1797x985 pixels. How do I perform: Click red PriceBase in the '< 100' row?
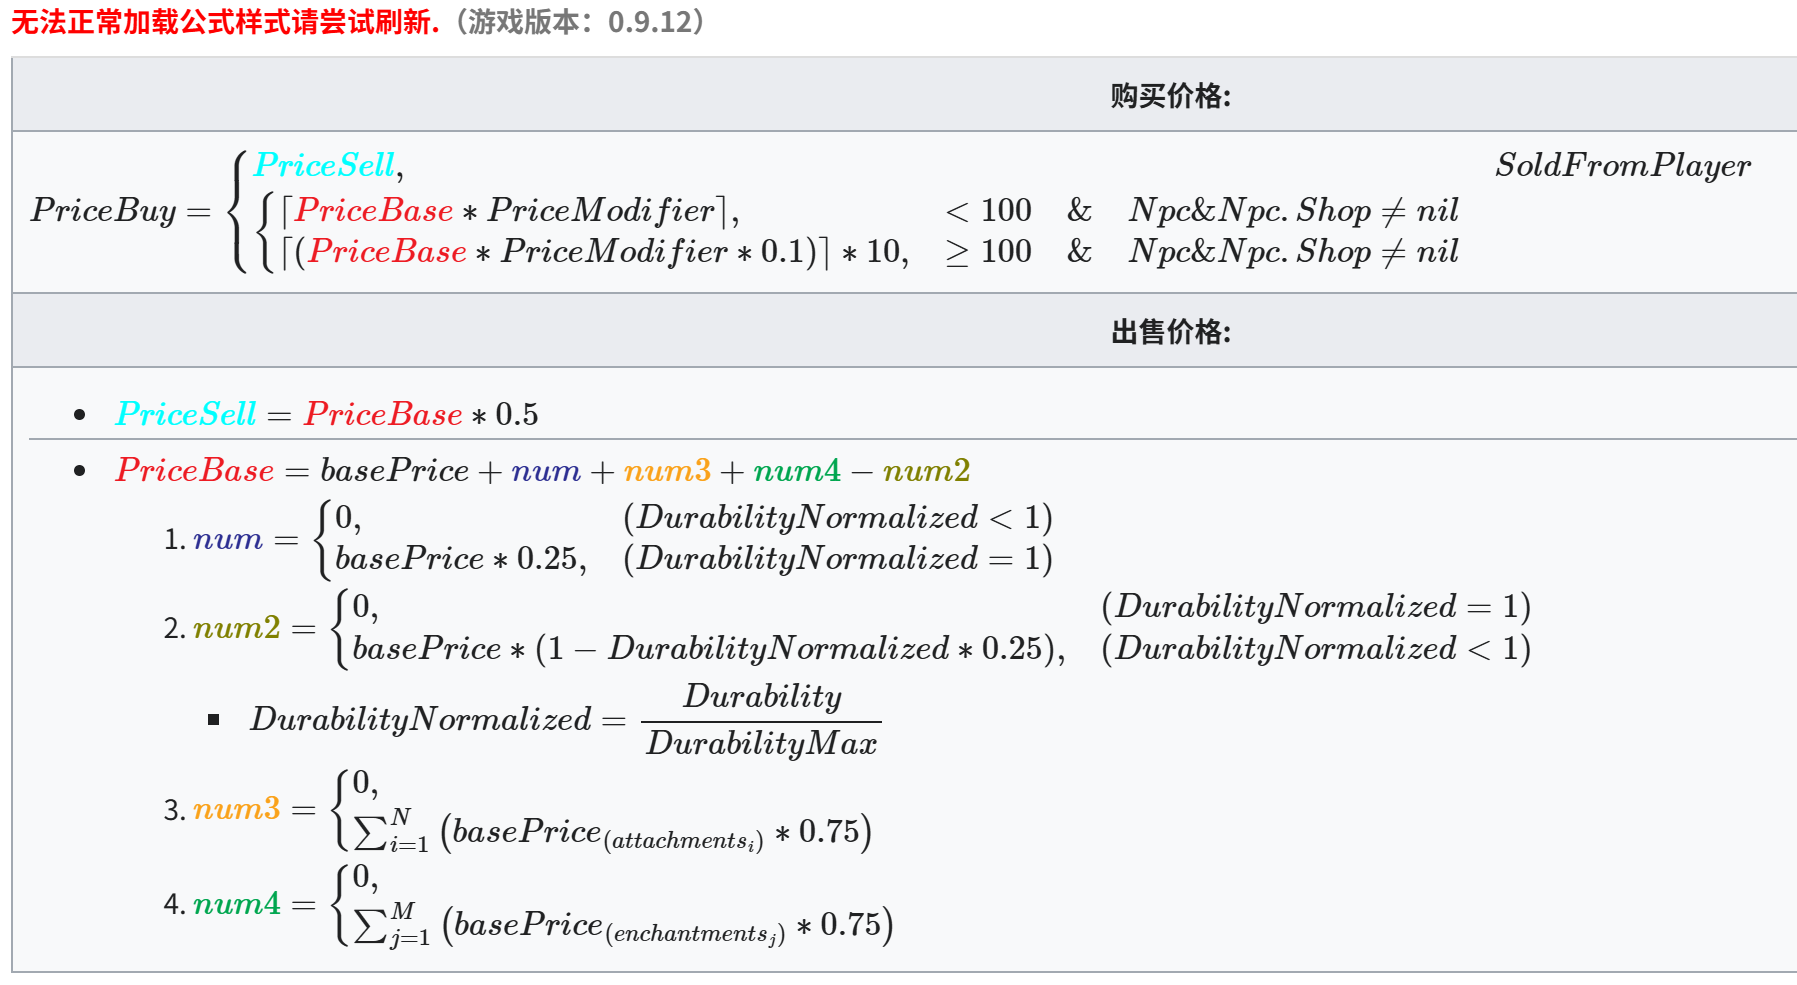coord(374,211)
